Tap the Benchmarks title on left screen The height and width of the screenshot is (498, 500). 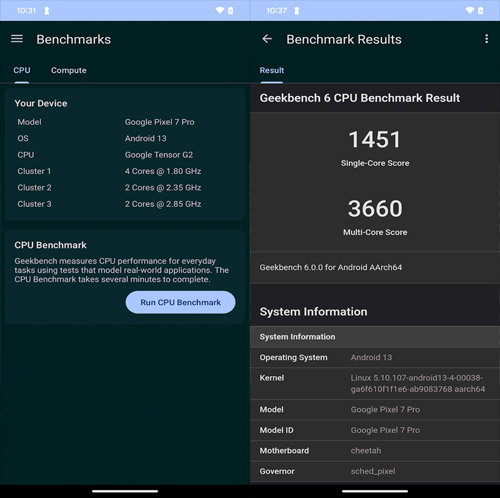point(73,39)
